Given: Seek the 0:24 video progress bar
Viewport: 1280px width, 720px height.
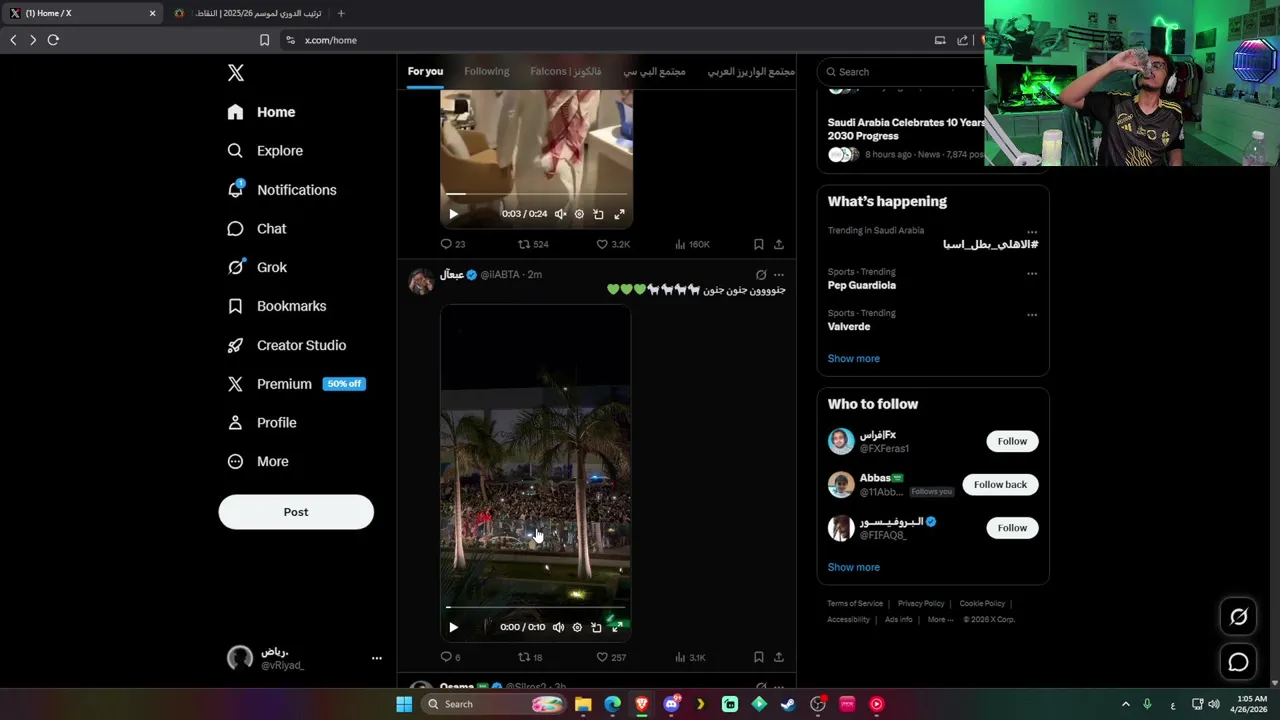Looking at the screenshot, I should pyautogui.click(x=536, y=194).
